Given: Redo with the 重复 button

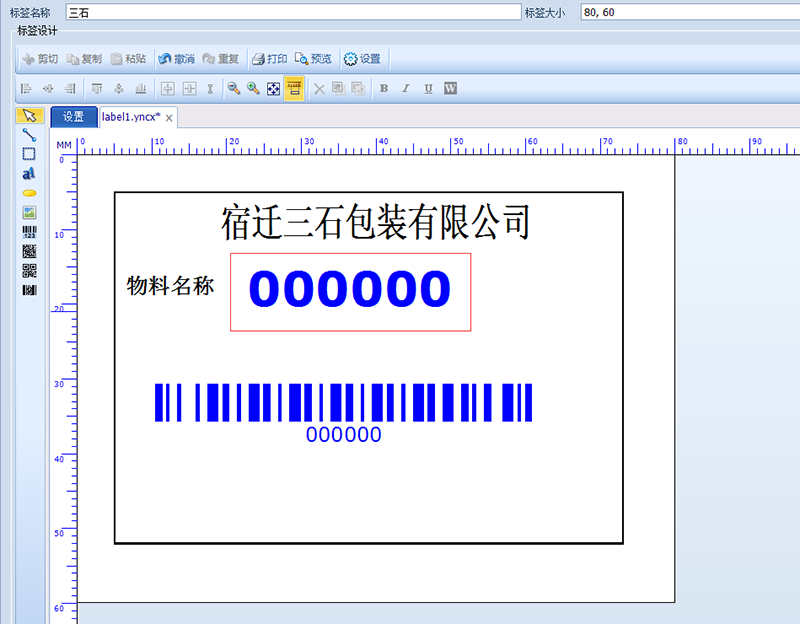Looking at the screenshot, I should point(220,59).
